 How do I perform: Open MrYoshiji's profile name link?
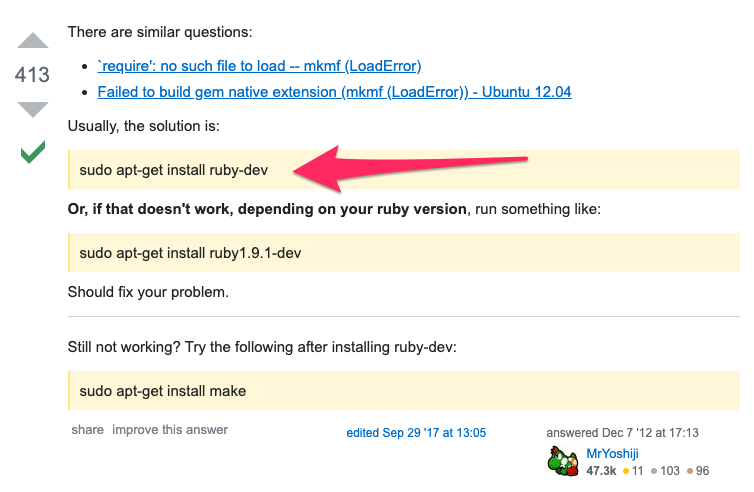click(612, 454)
